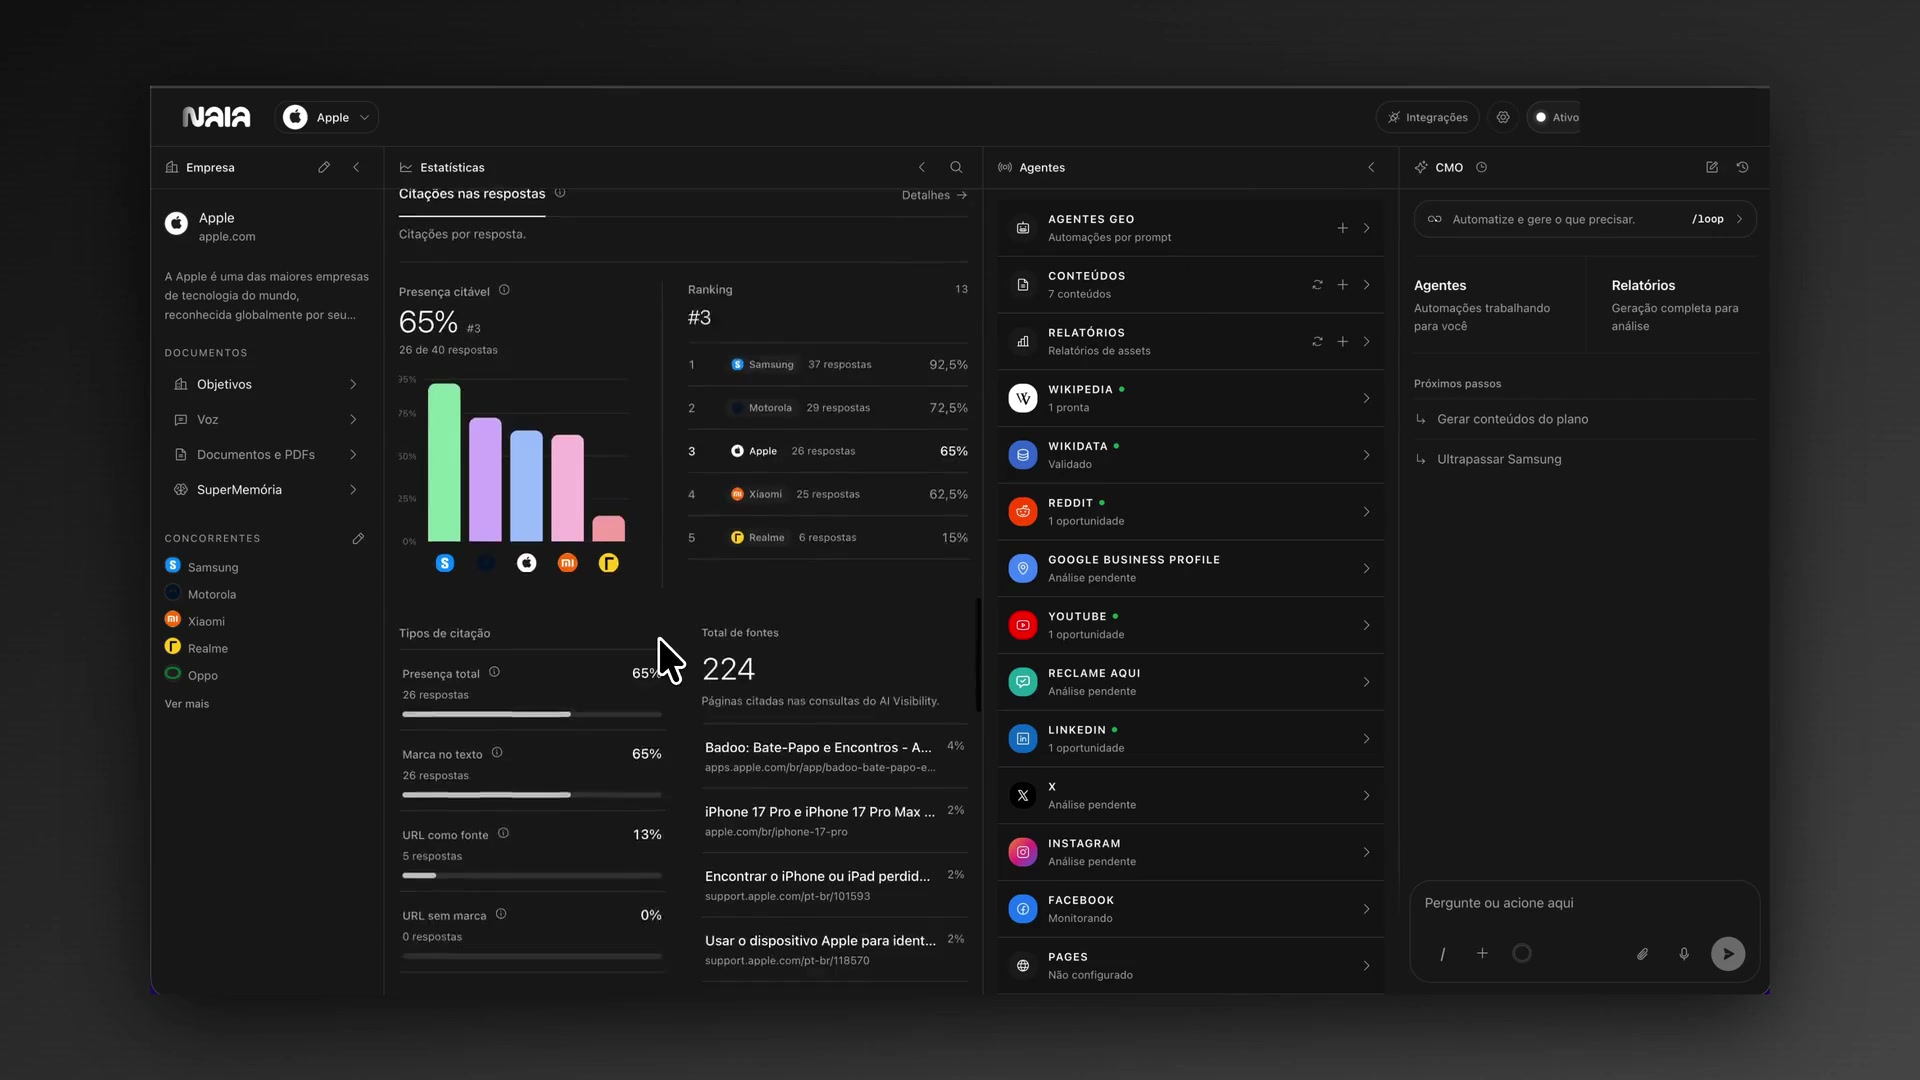This screenshot has height=1080, width=1920.
Task: Expand the Pages row chevron
Action: pyautogui.click(x=1366, y=966)
